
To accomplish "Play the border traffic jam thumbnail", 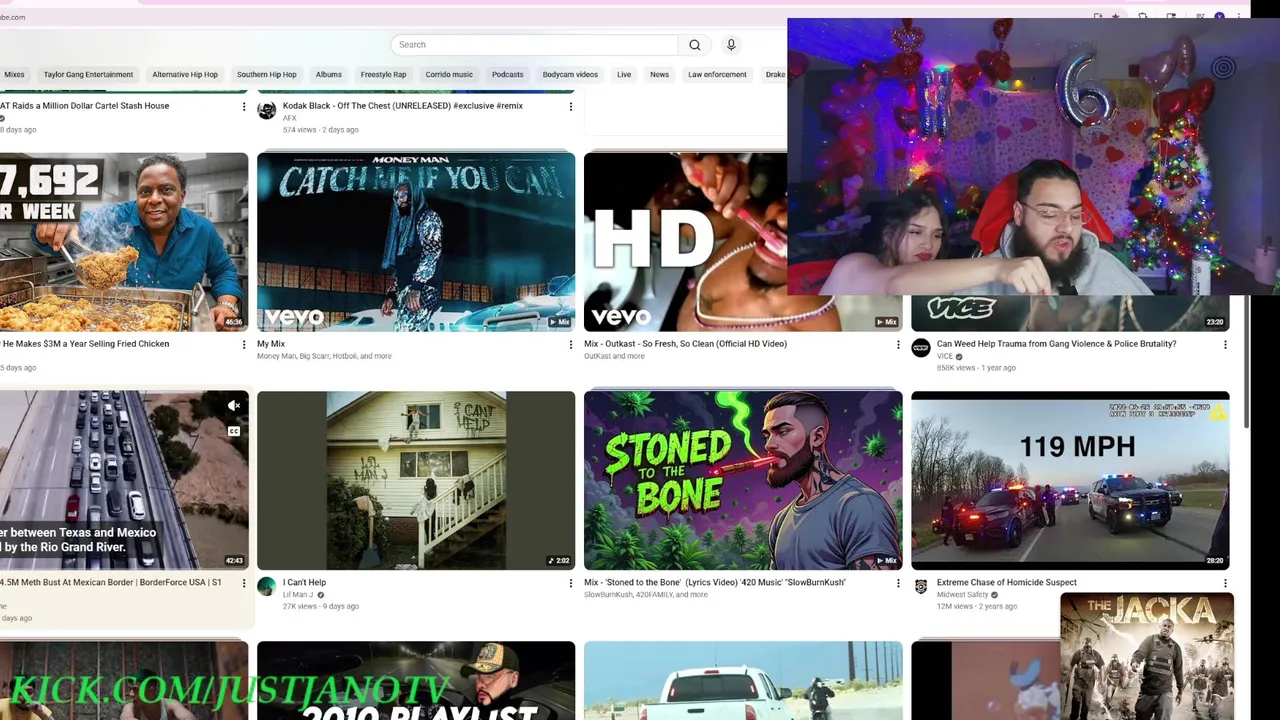I will (124, 480).
